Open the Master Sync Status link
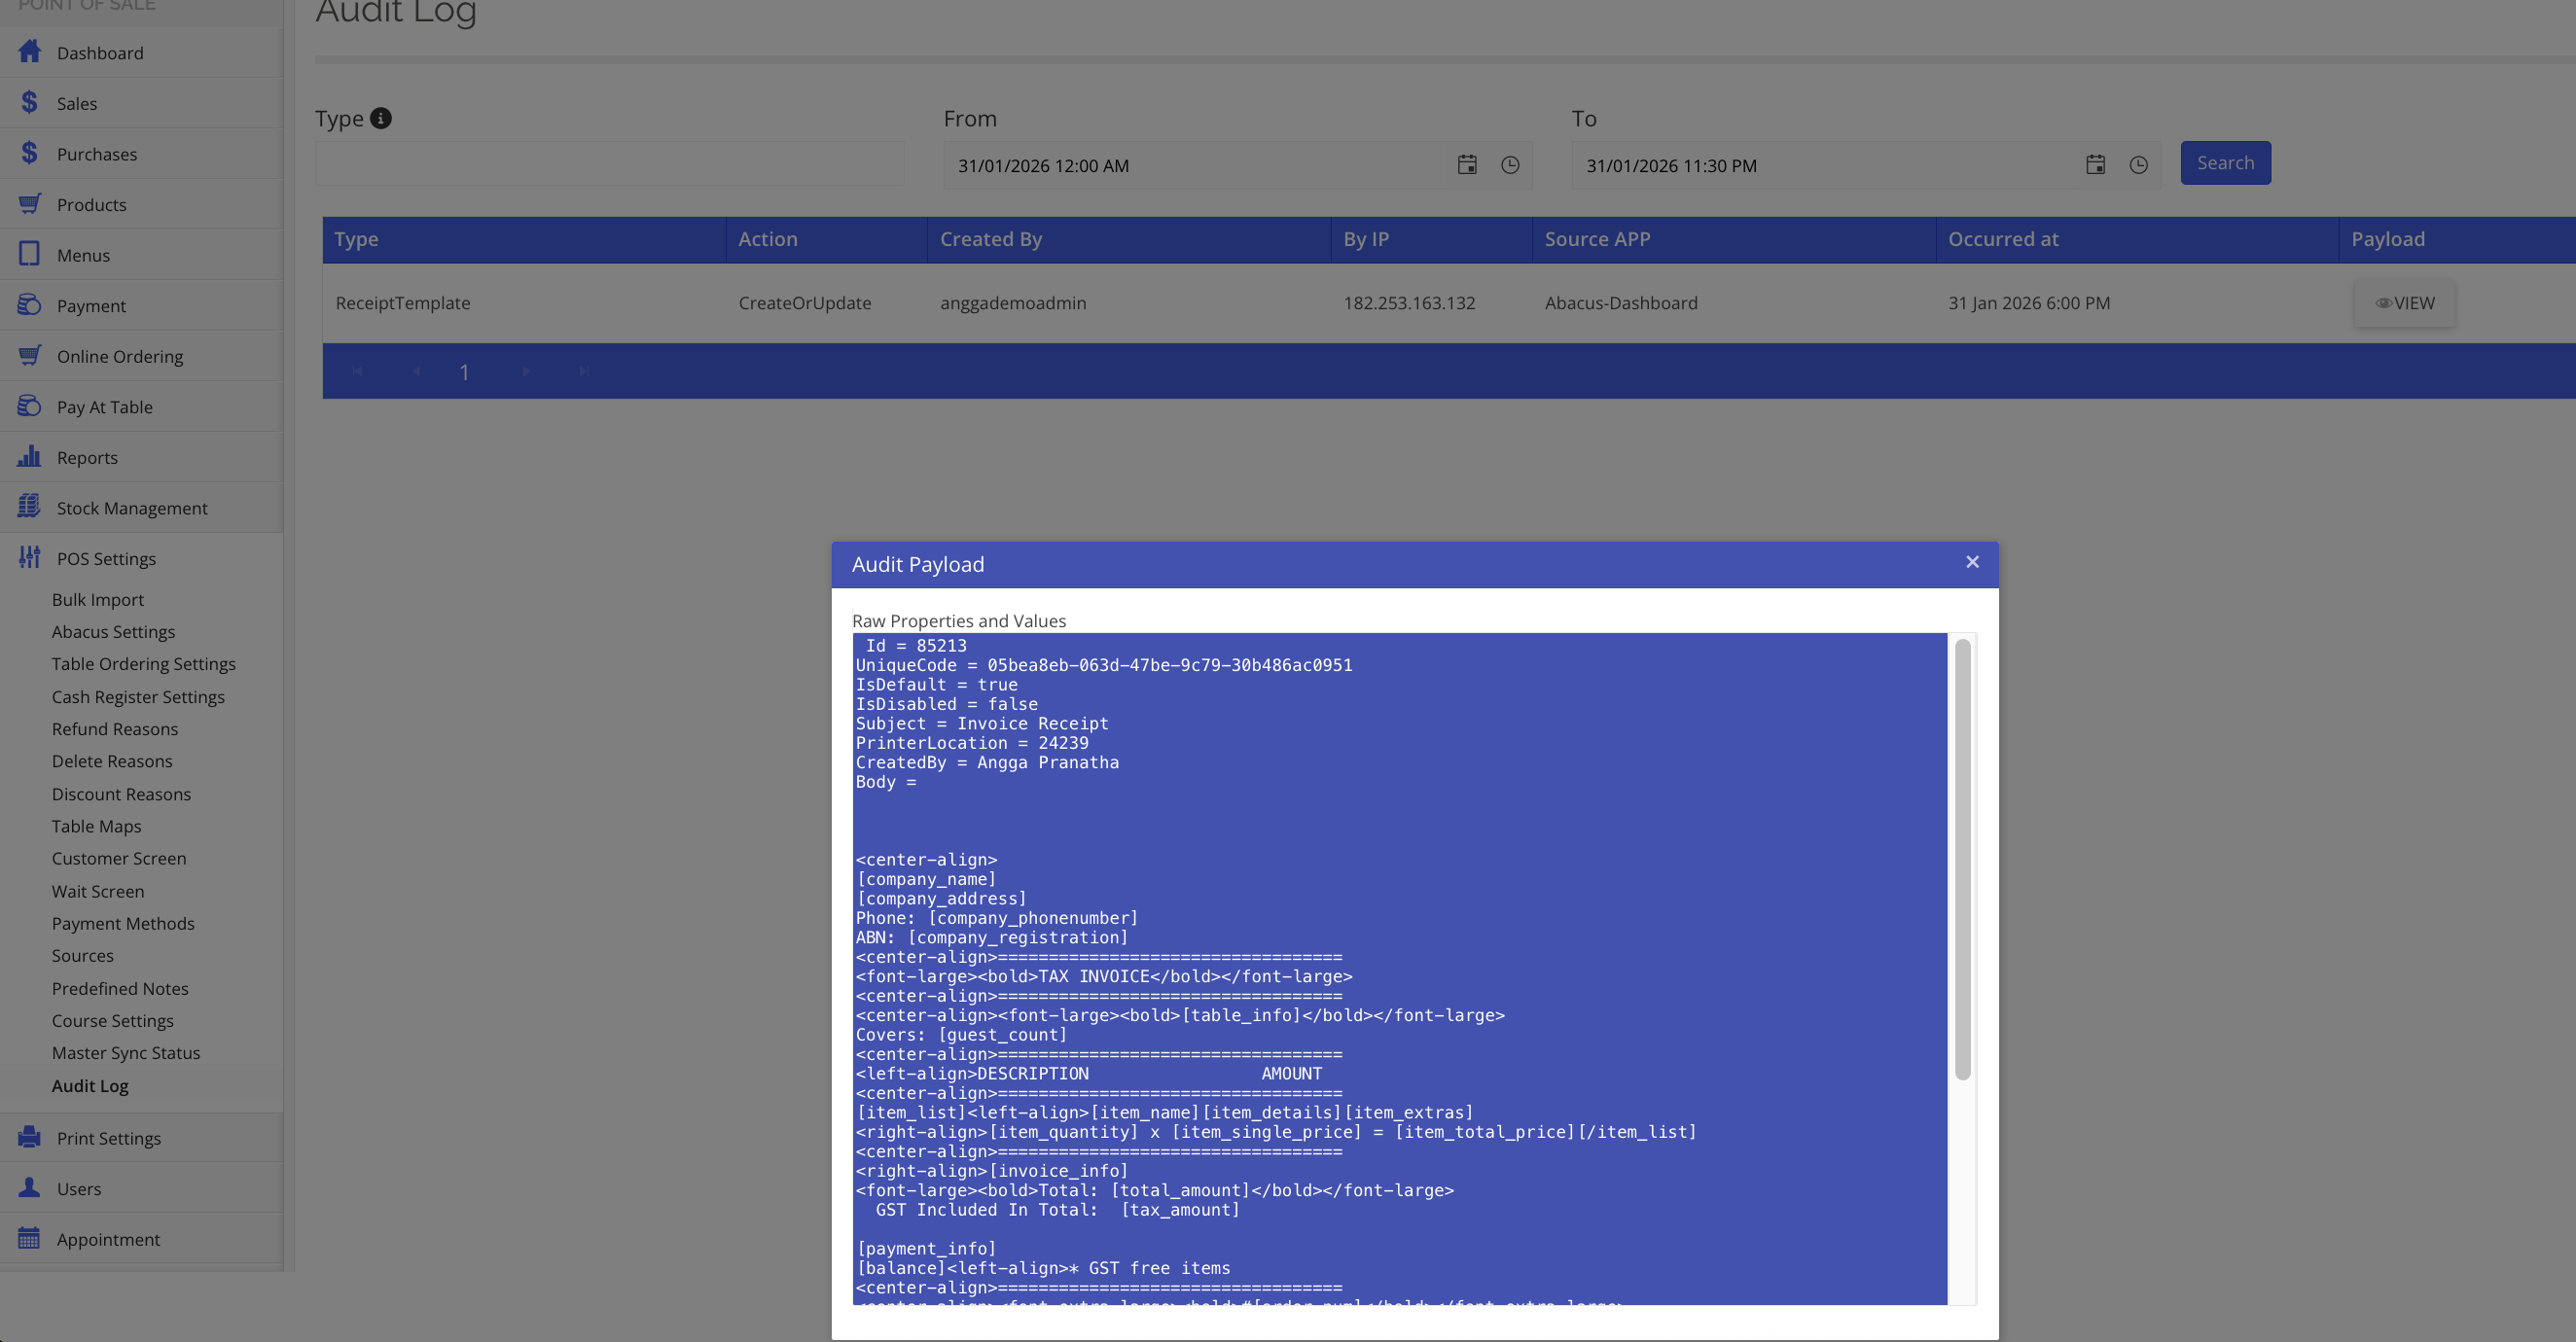Image resolution: width=2576 pixels, height=1342 pixels. (126, 1053)
